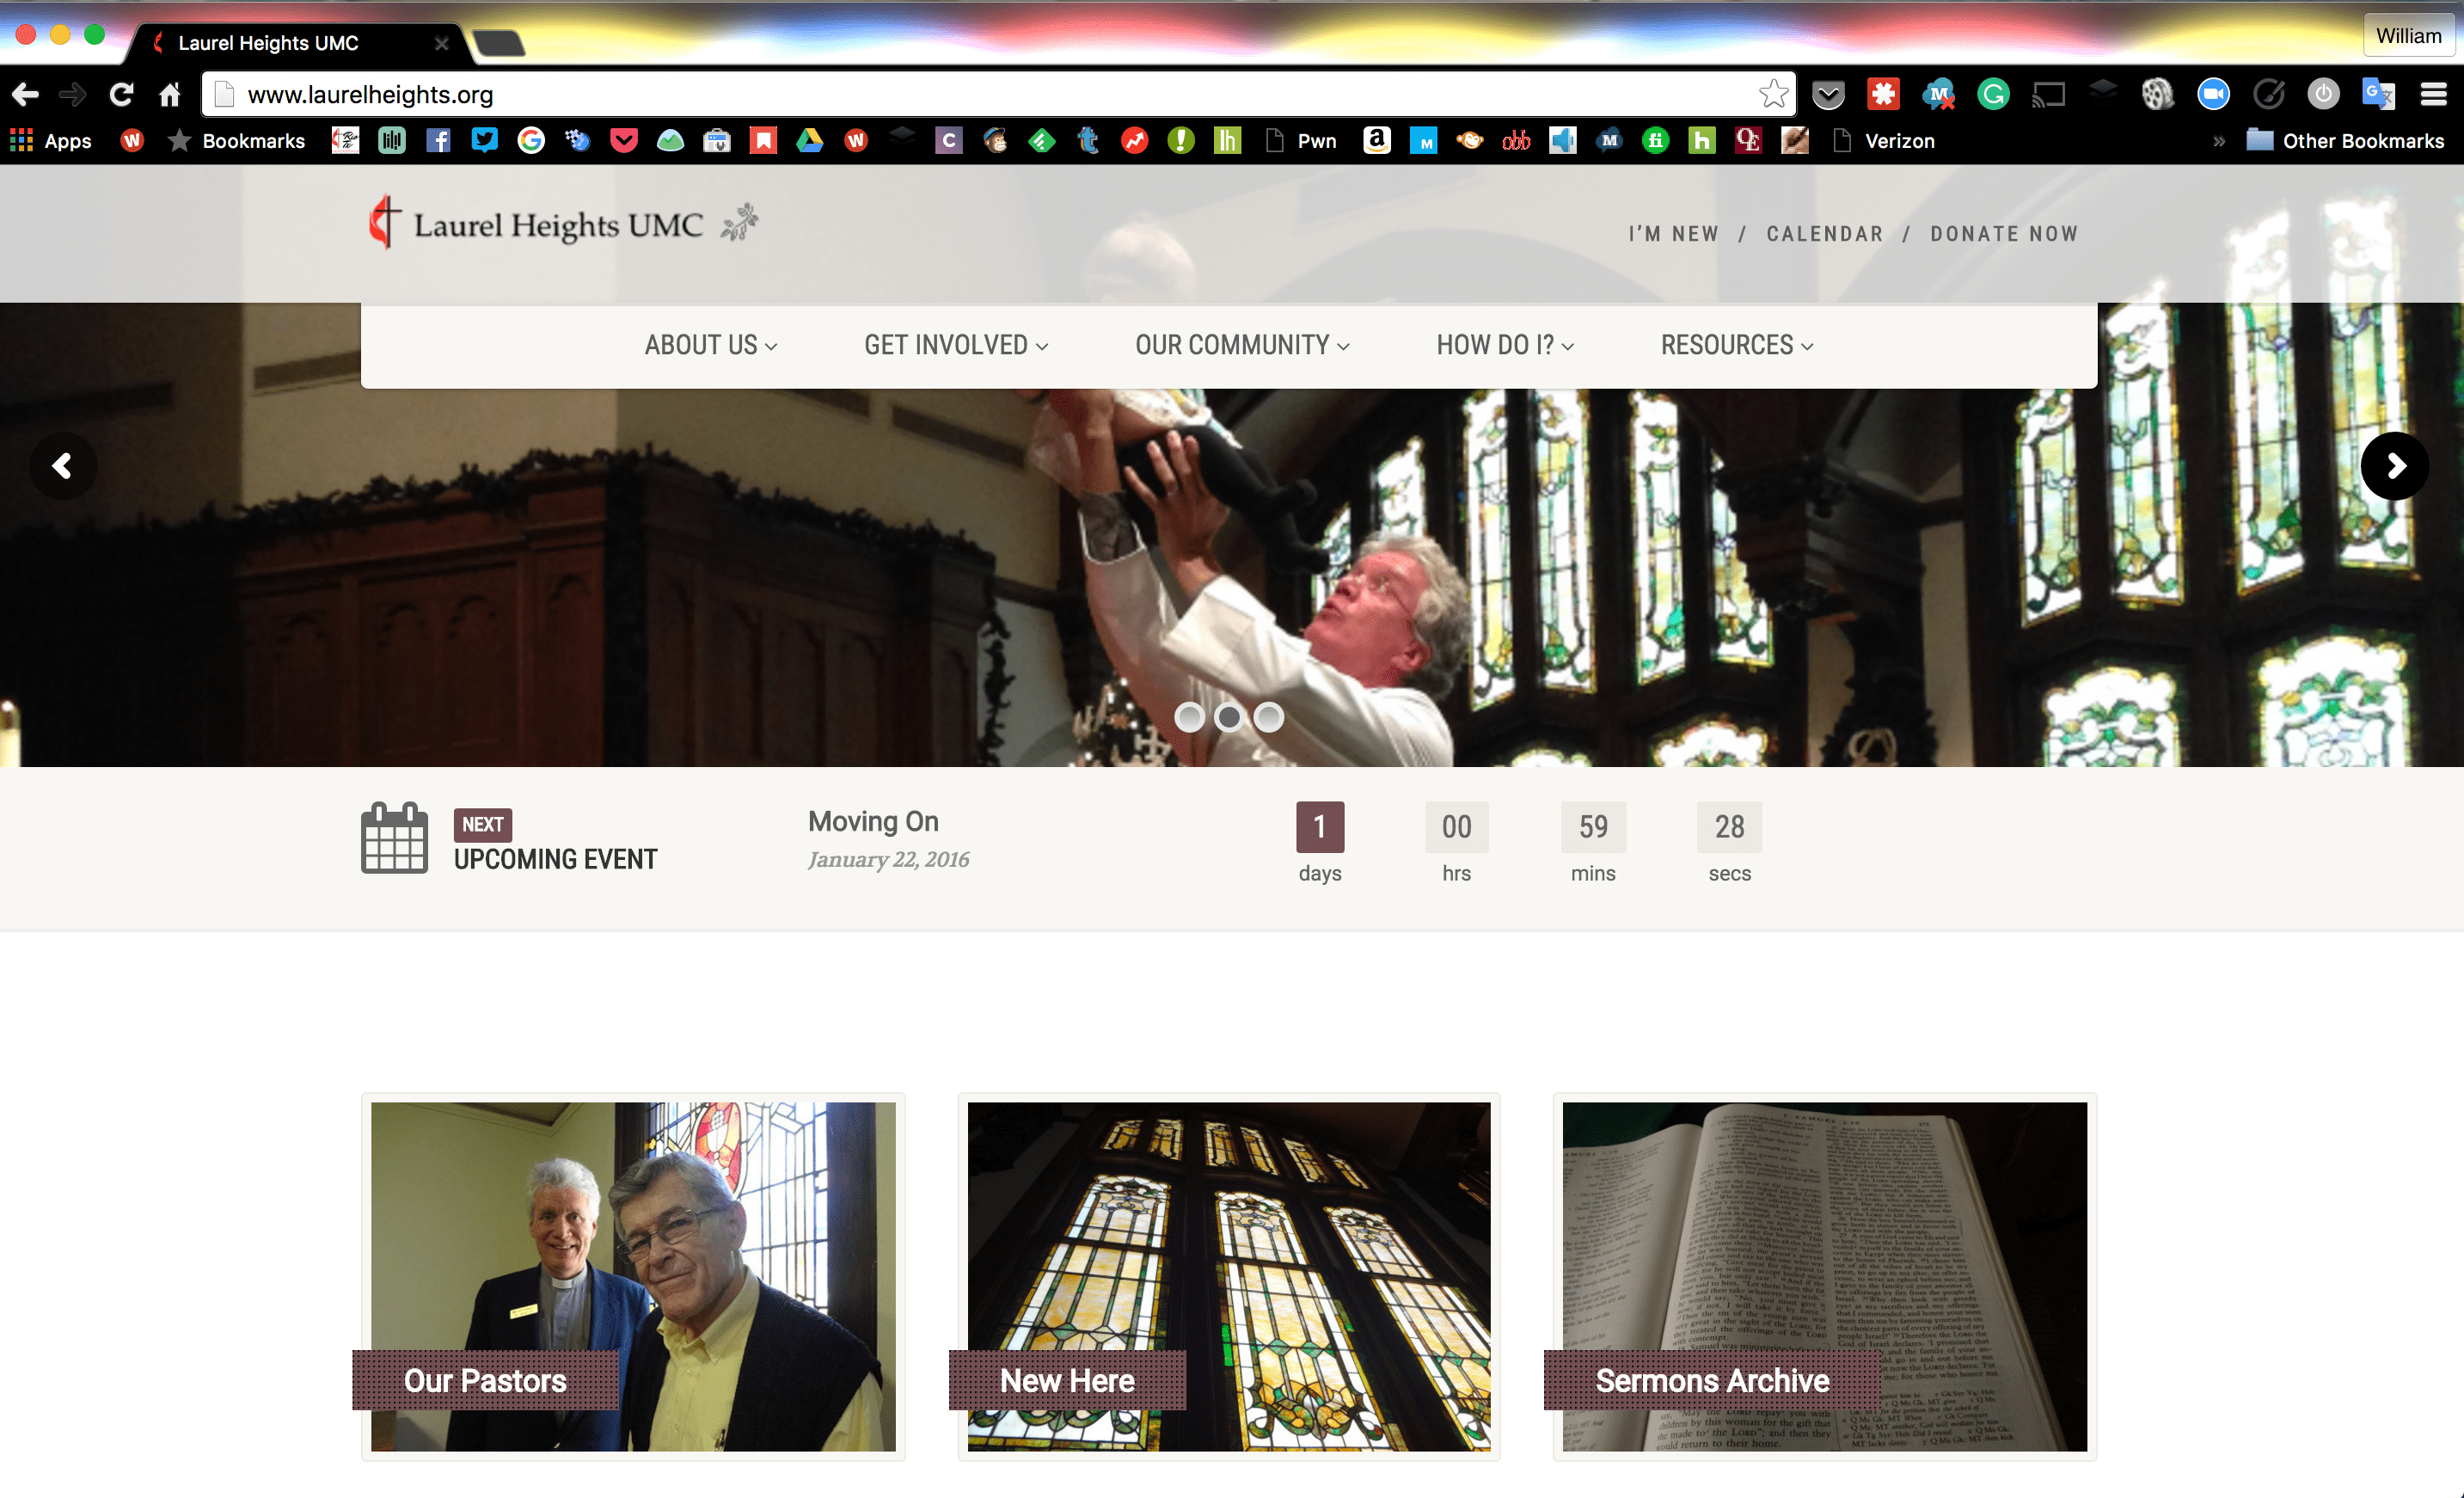Click the Grammarly extension icon

pyautogui.click(x=1993, y=95)
